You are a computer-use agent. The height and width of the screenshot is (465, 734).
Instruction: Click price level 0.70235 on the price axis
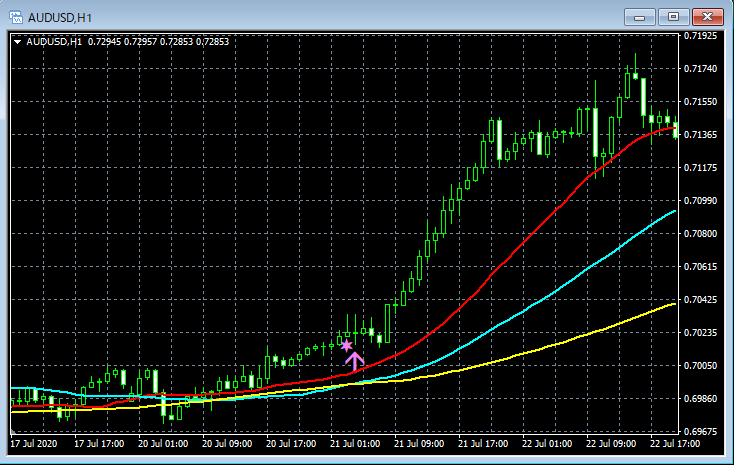coord(700,332)
